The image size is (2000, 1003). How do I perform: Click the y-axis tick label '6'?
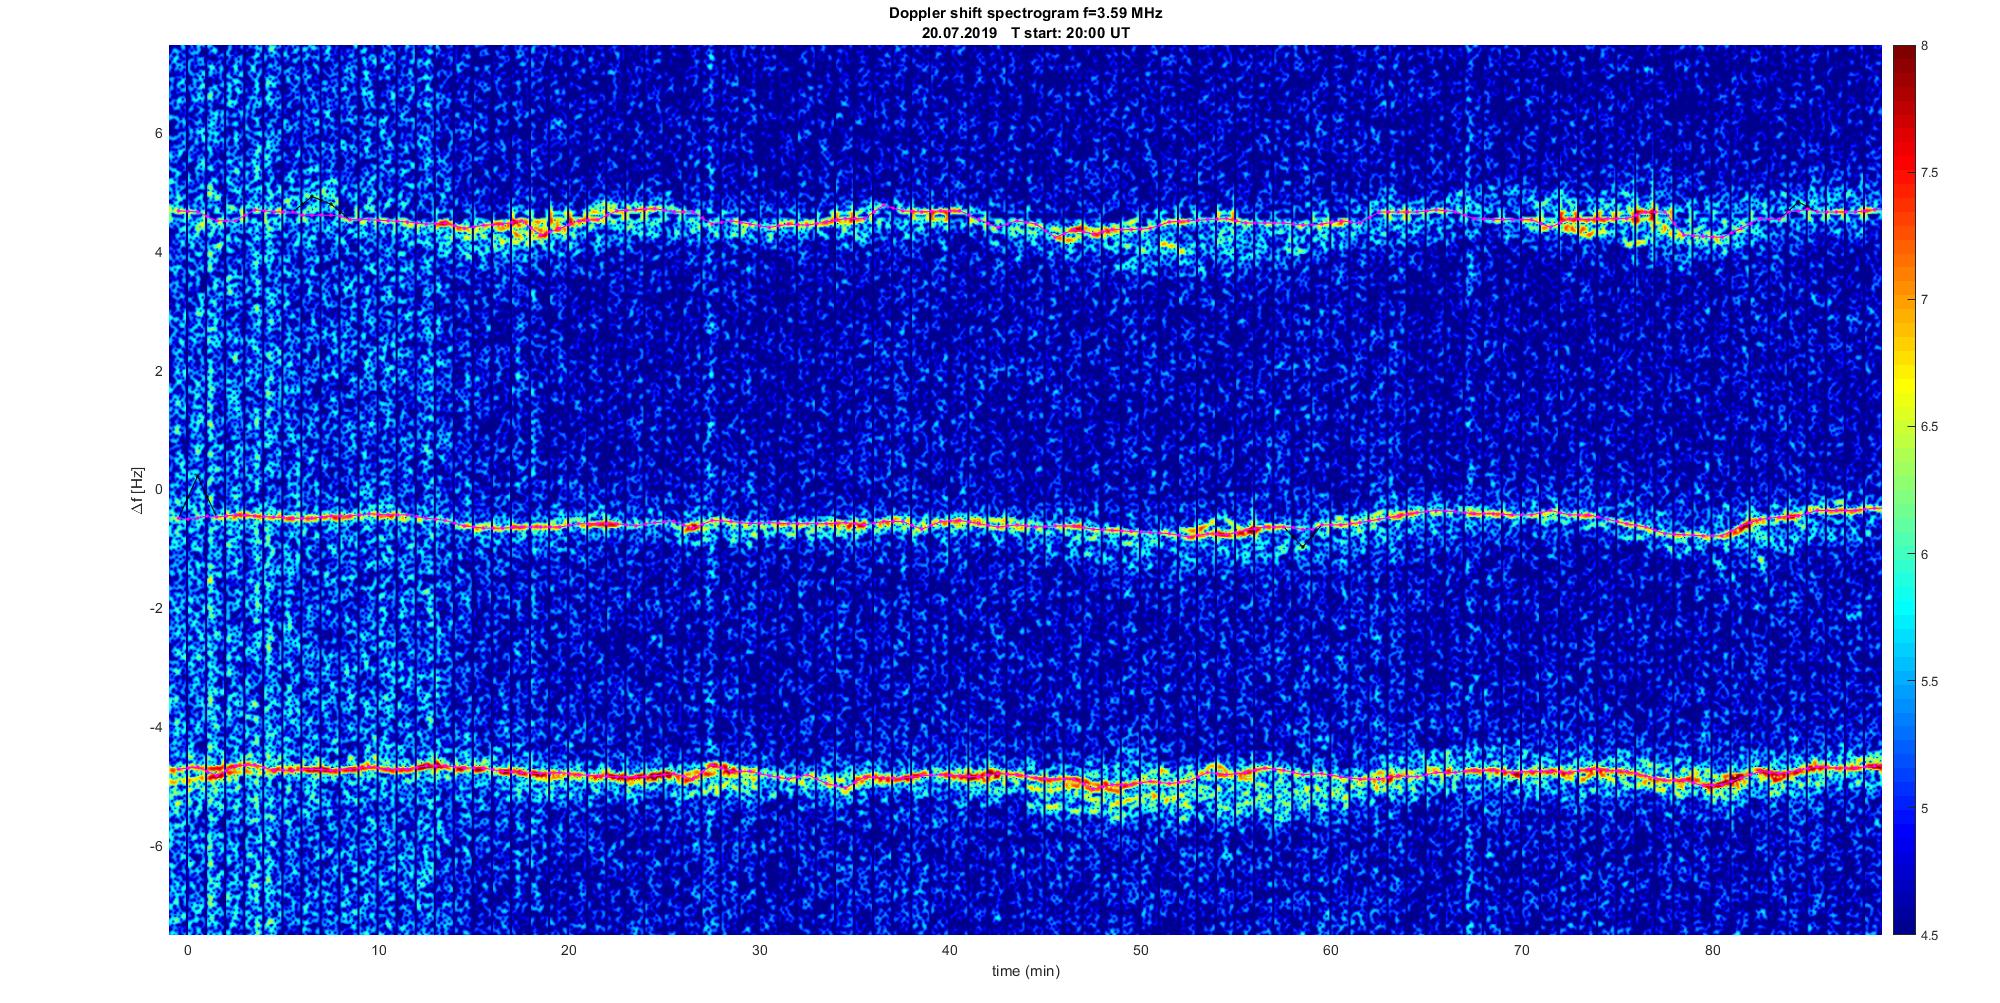click(159, 134)
